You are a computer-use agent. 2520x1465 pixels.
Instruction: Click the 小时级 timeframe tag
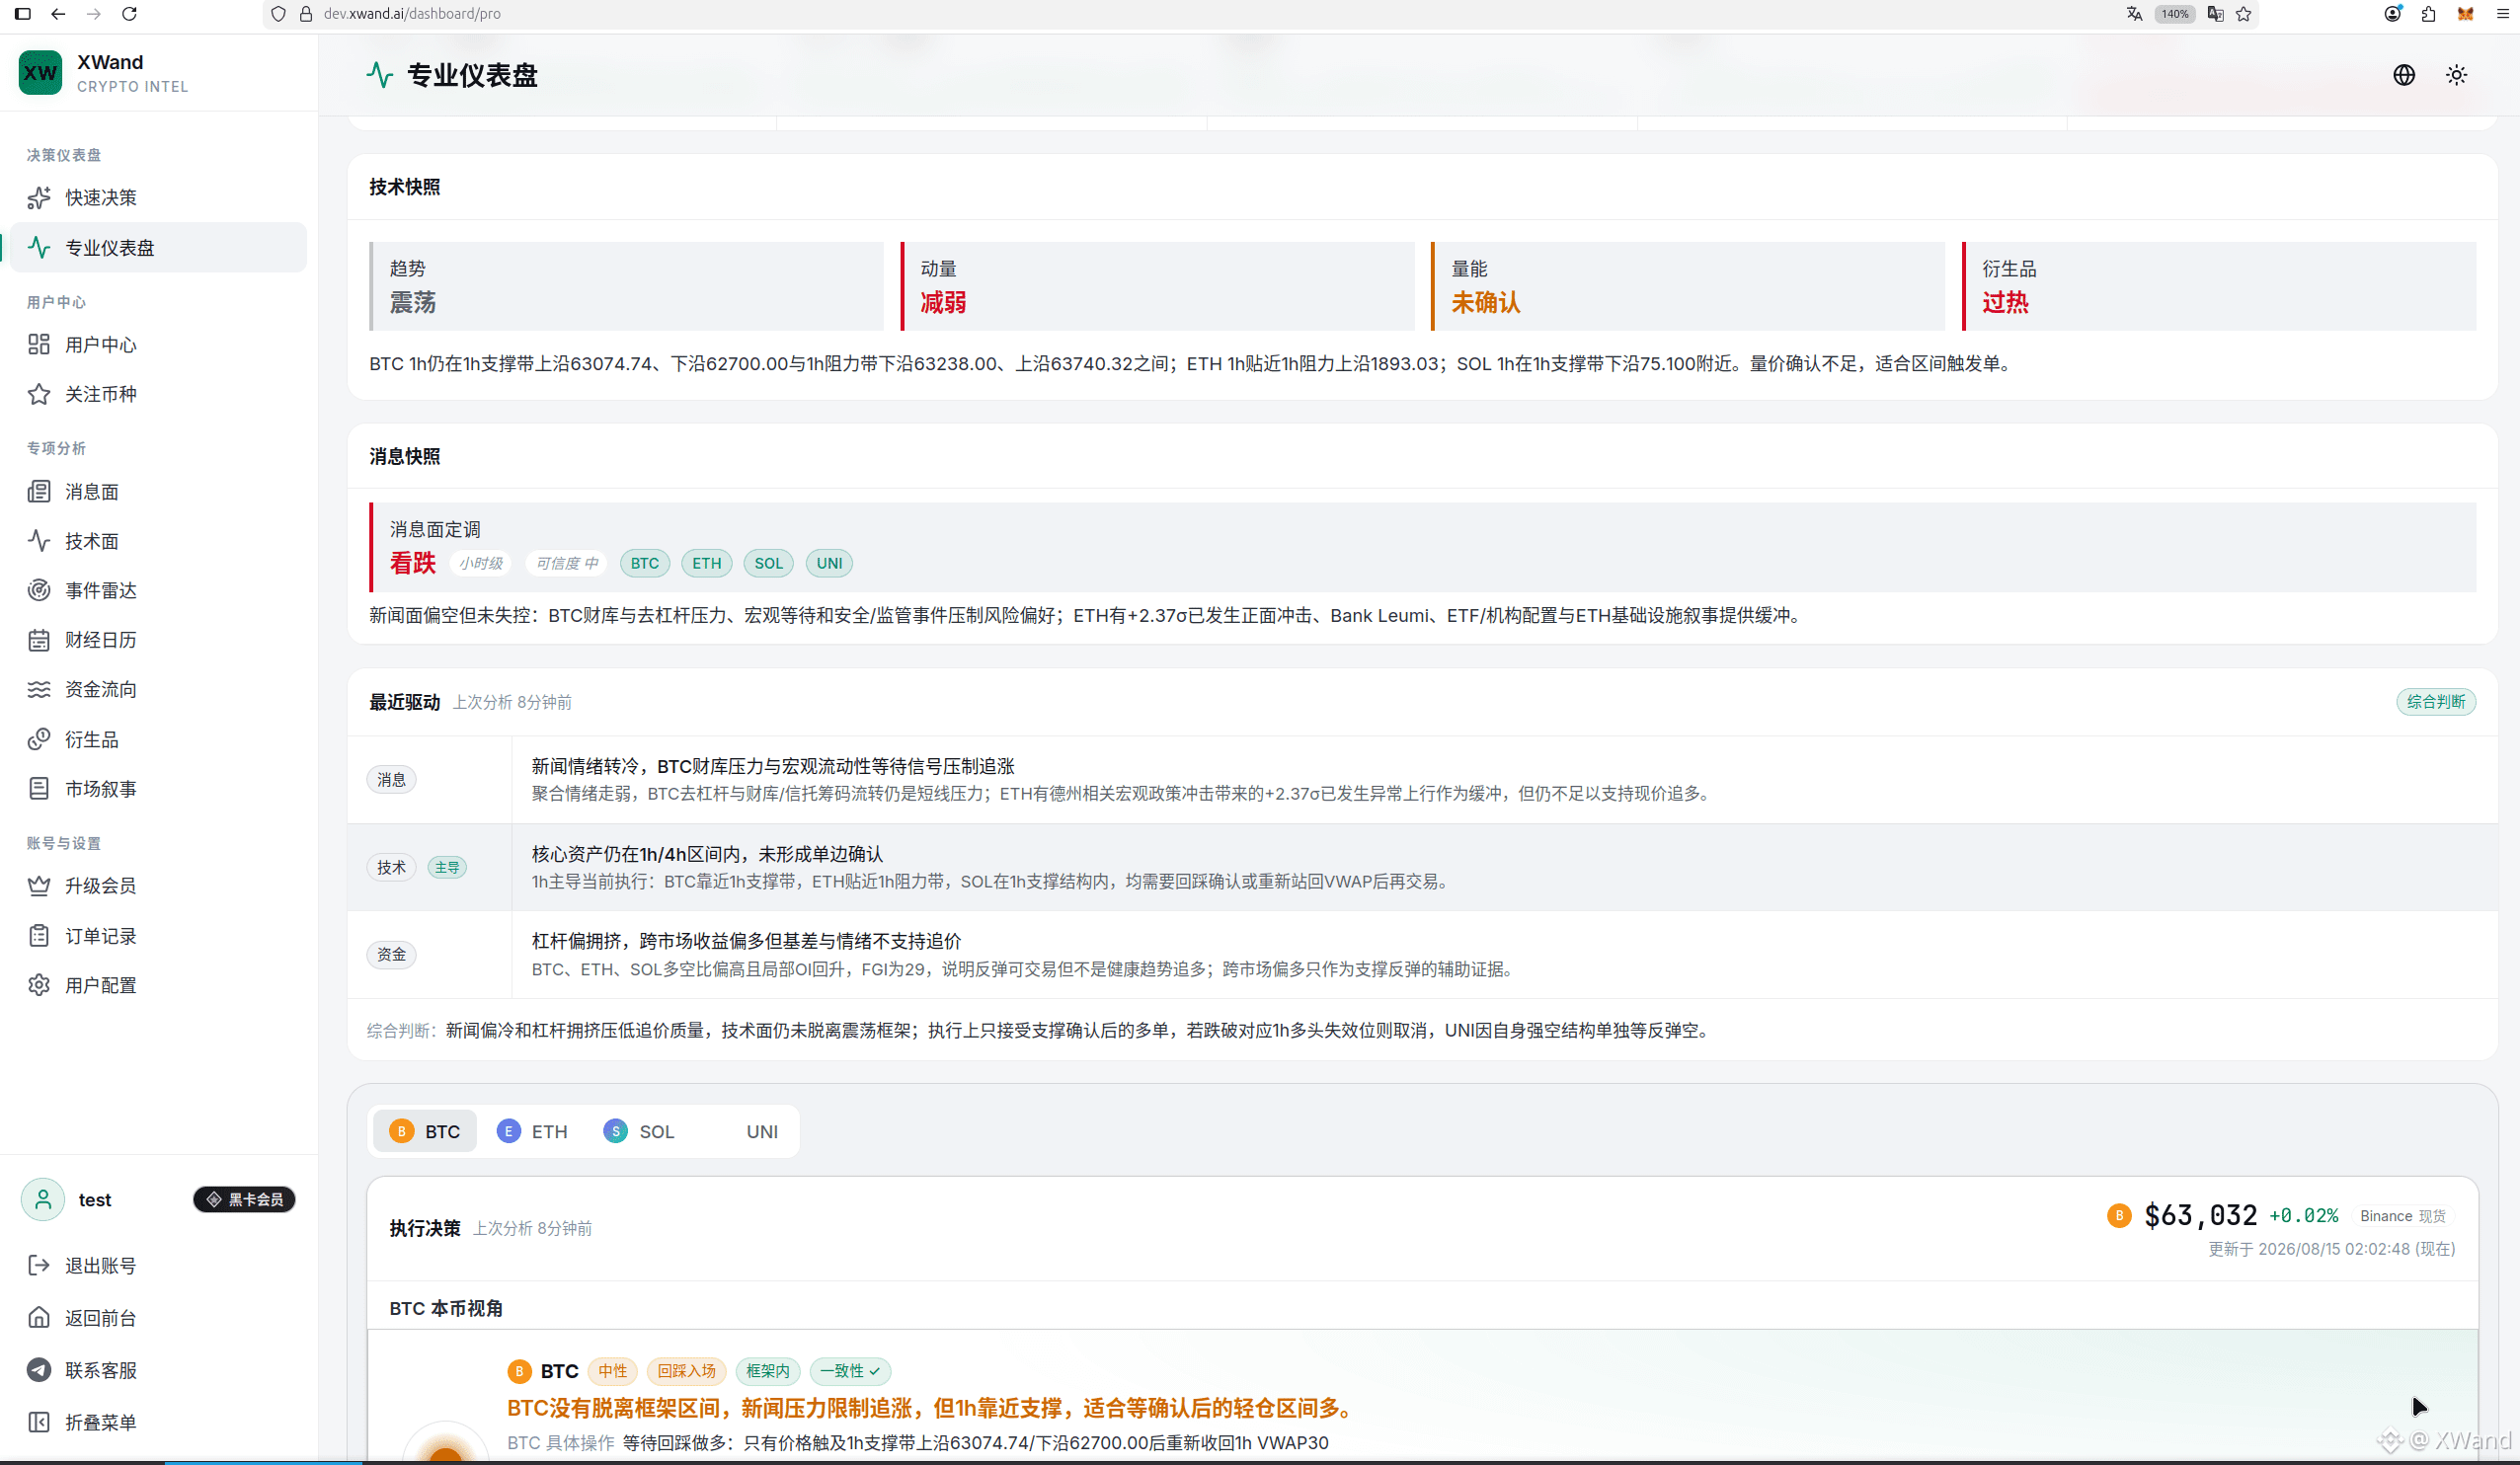point(481,563)
